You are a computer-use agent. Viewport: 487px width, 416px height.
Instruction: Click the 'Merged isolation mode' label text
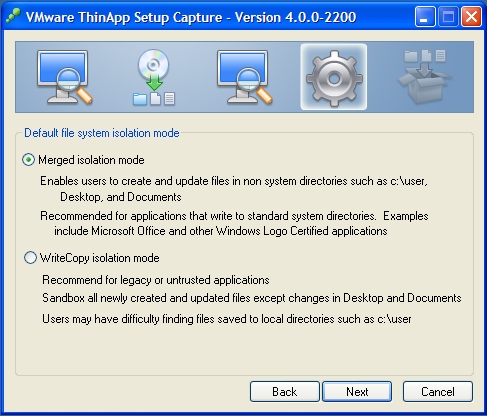(x=91, y=160)
